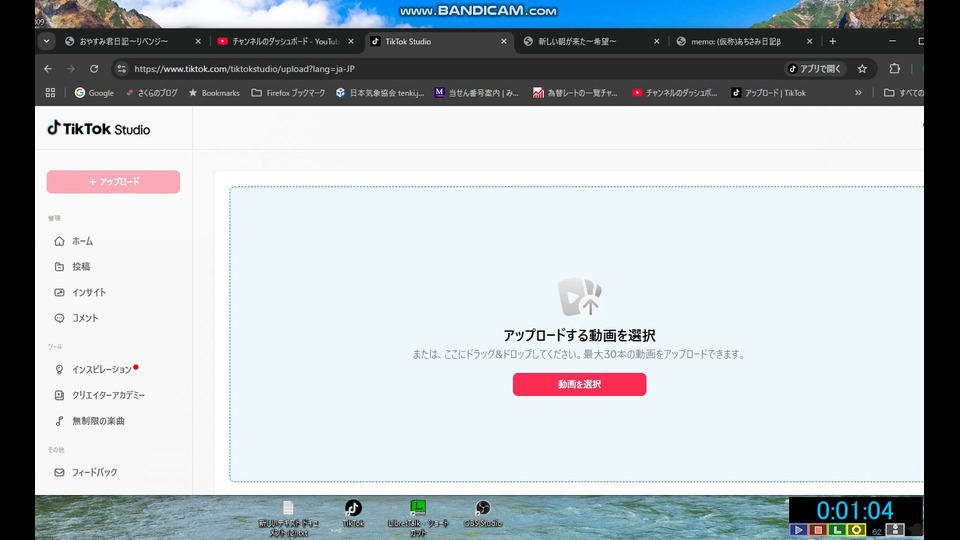Click the upload video card icon in drop zone

pyautogui.click(x=579, y=297)
